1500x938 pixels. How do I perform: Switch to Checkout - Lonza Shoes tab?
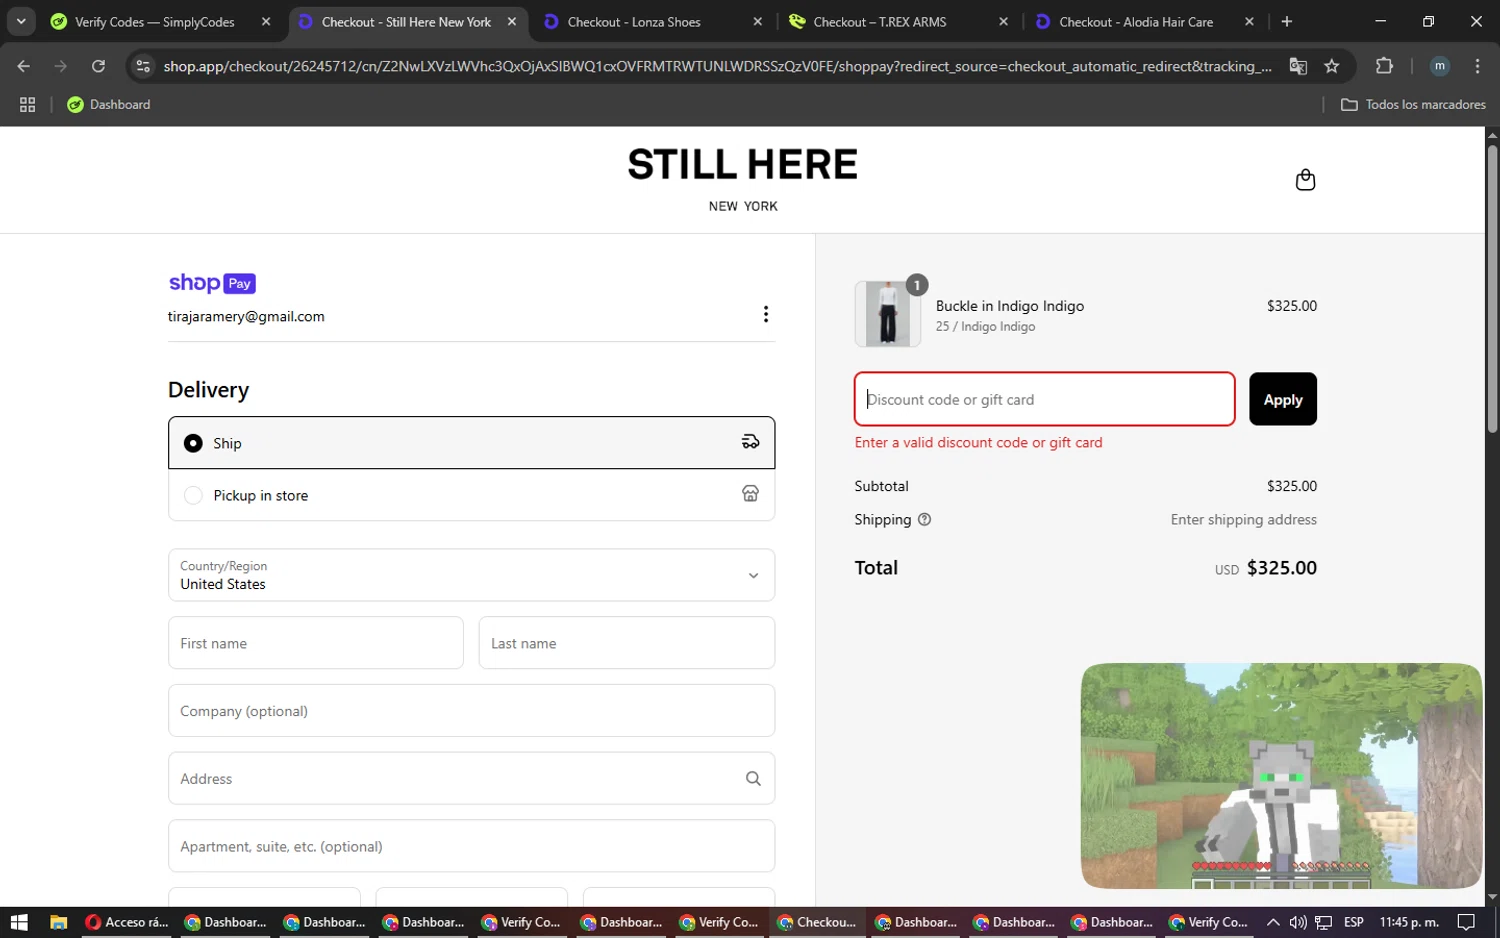coord(651,22)
